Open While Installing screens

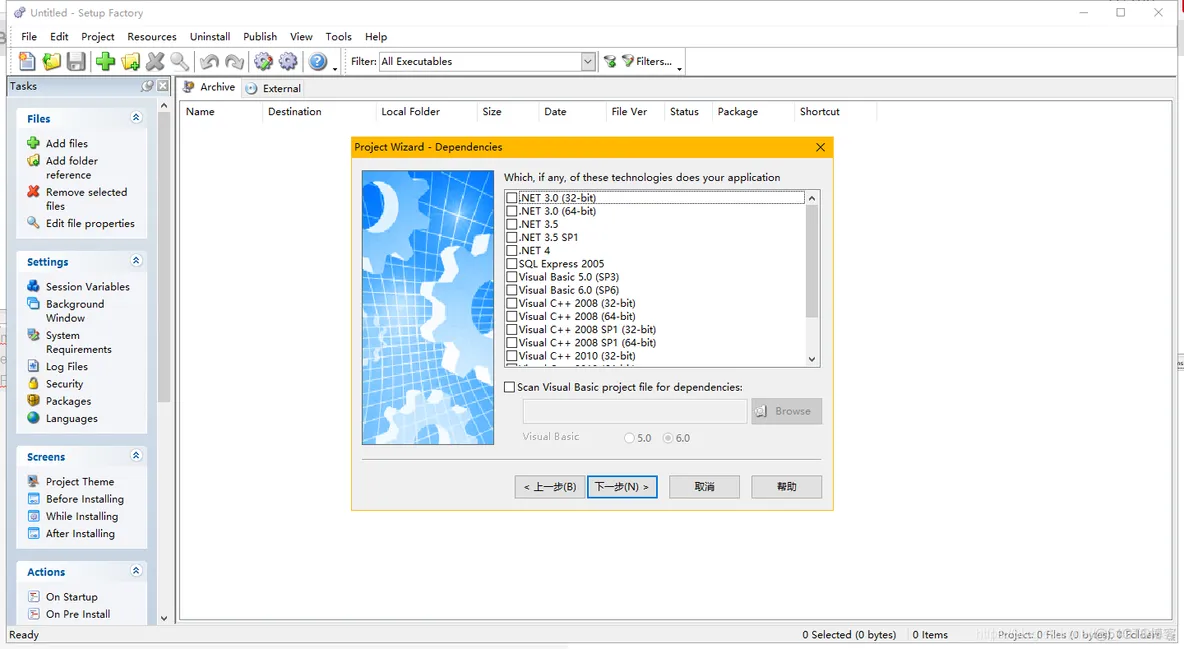click(x=82, y=516)
